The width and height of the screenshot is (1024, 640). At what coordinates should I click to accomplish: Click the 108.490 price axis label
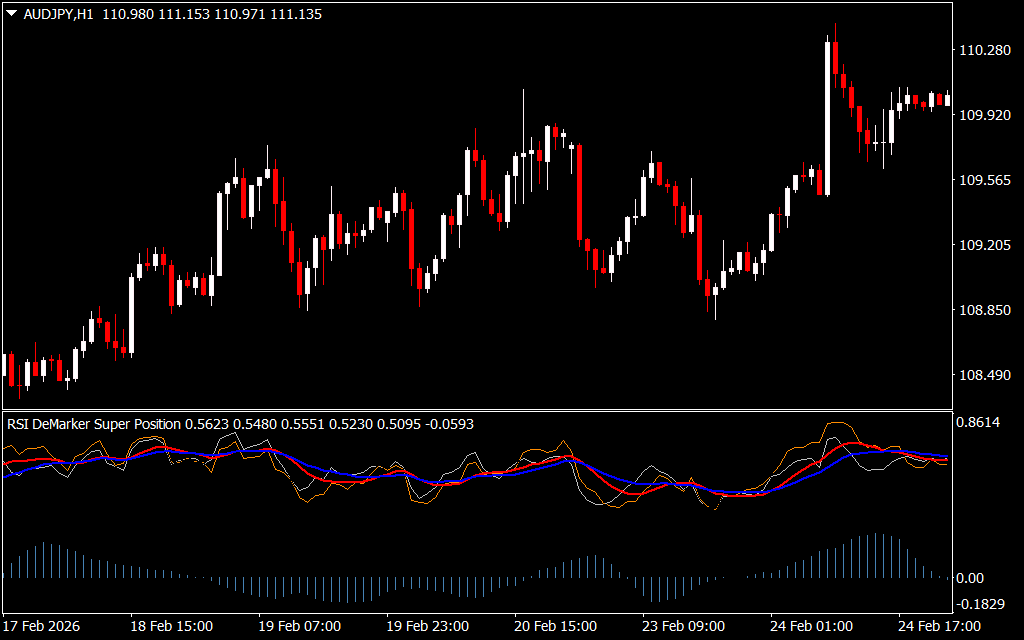[984, 376]
